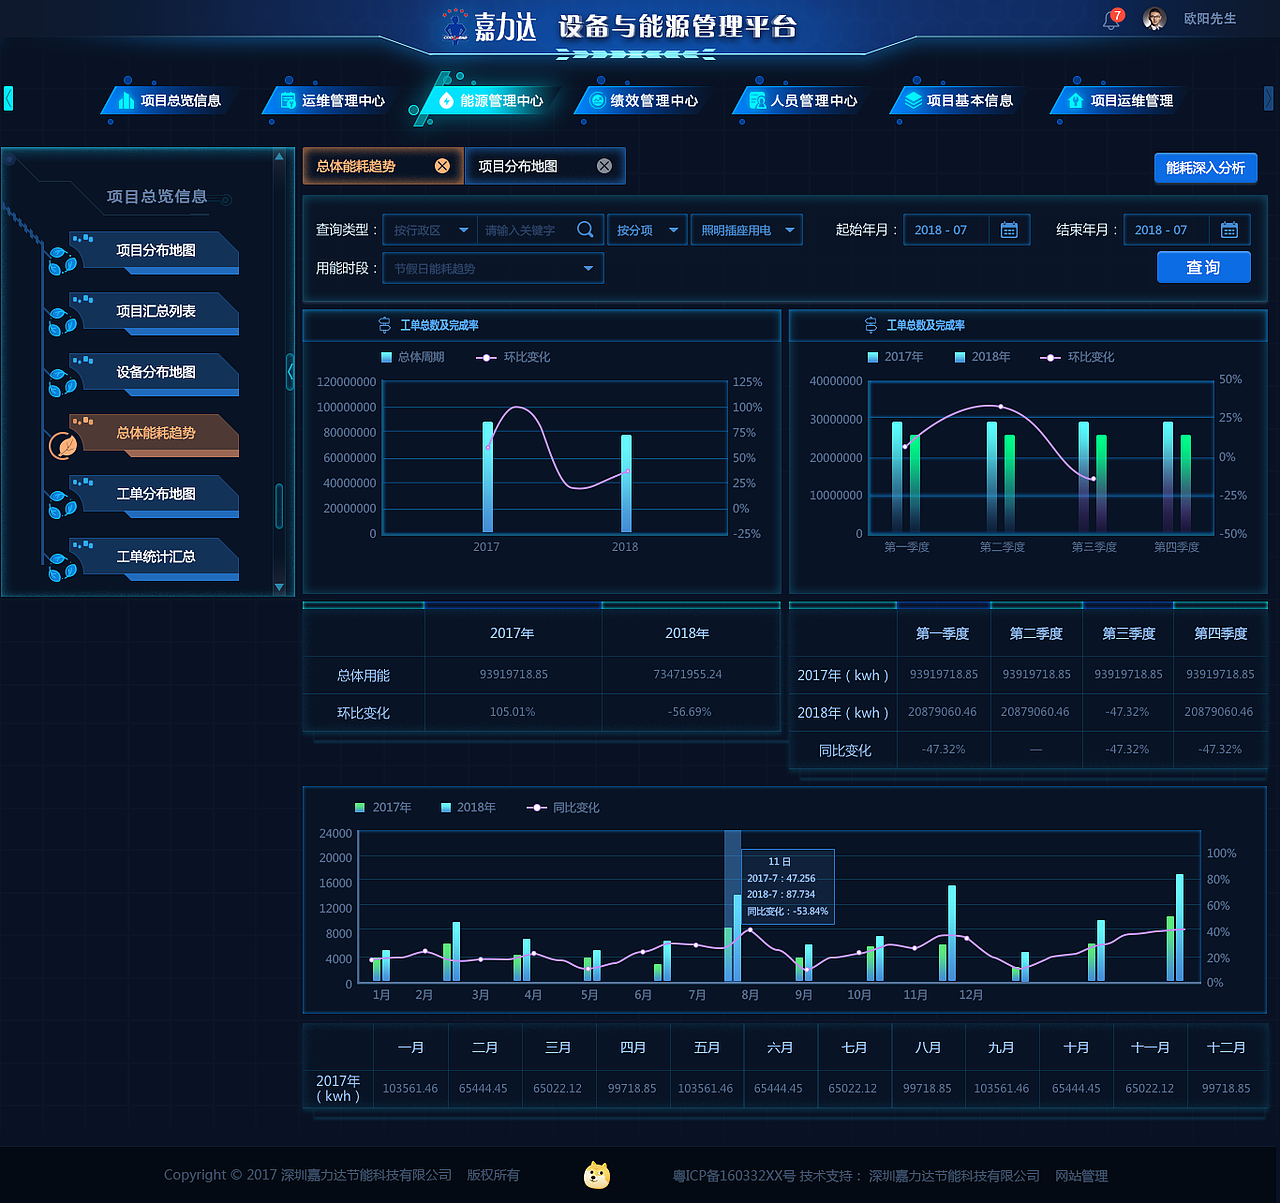This screenshot has height=1203, width=1280.
Task: Click the dog mascot icon in the footer
Action: (x=597, y=1175)
